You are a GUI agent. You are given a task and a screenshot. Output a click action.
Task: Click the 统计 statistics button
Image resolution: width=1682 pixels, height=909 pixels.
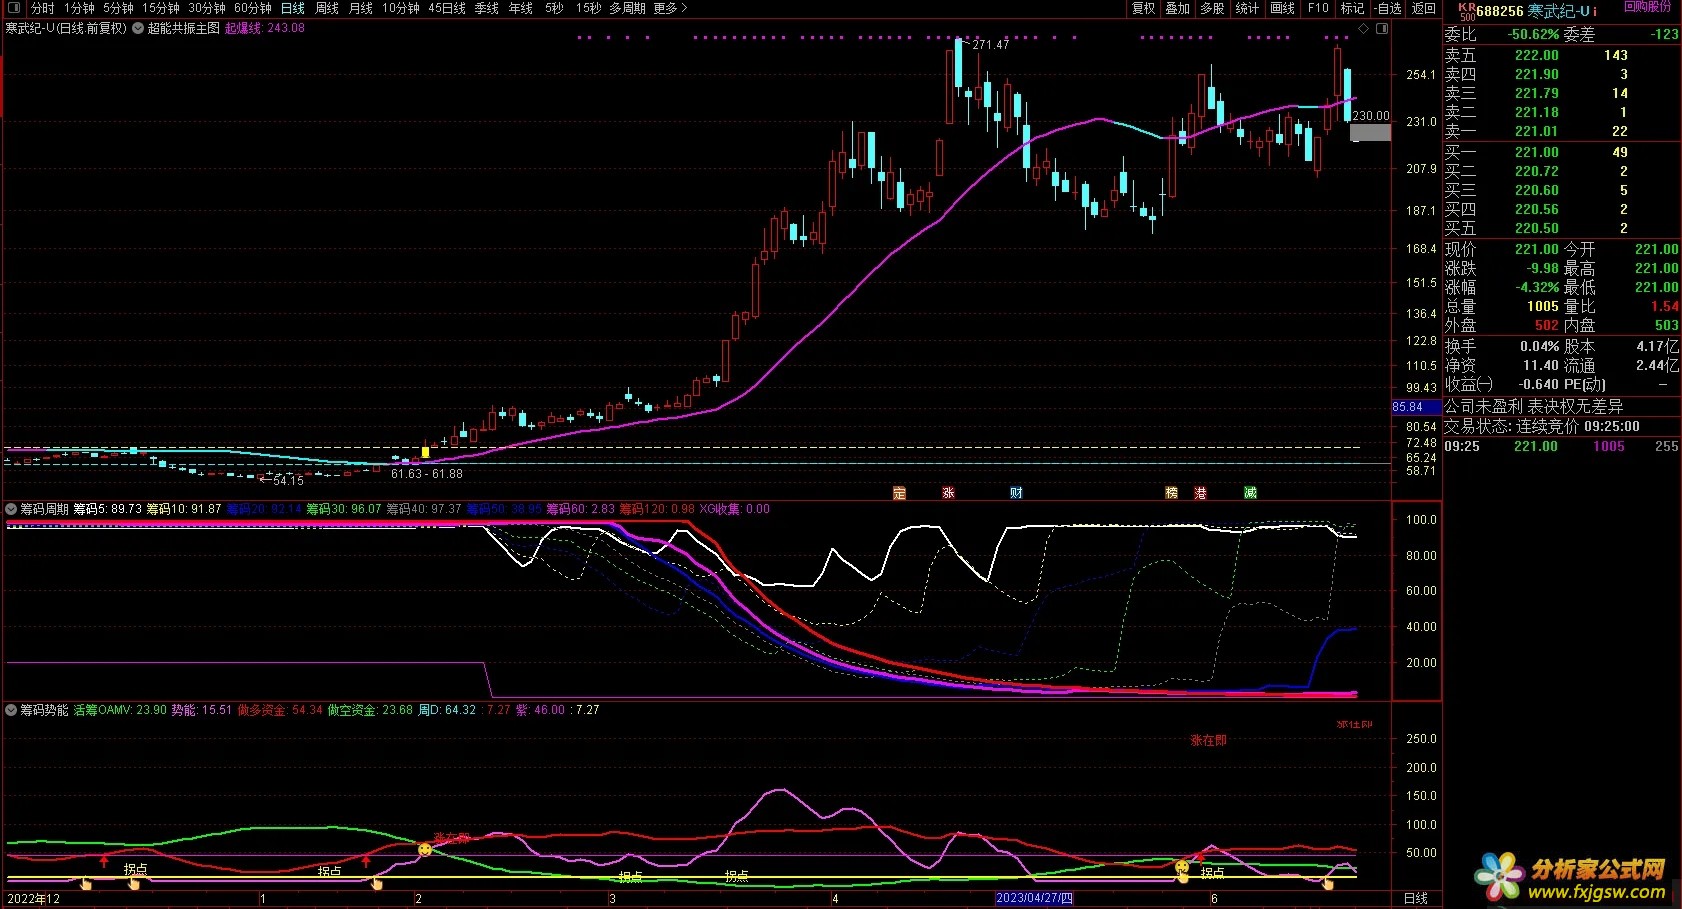[1247, 8]
